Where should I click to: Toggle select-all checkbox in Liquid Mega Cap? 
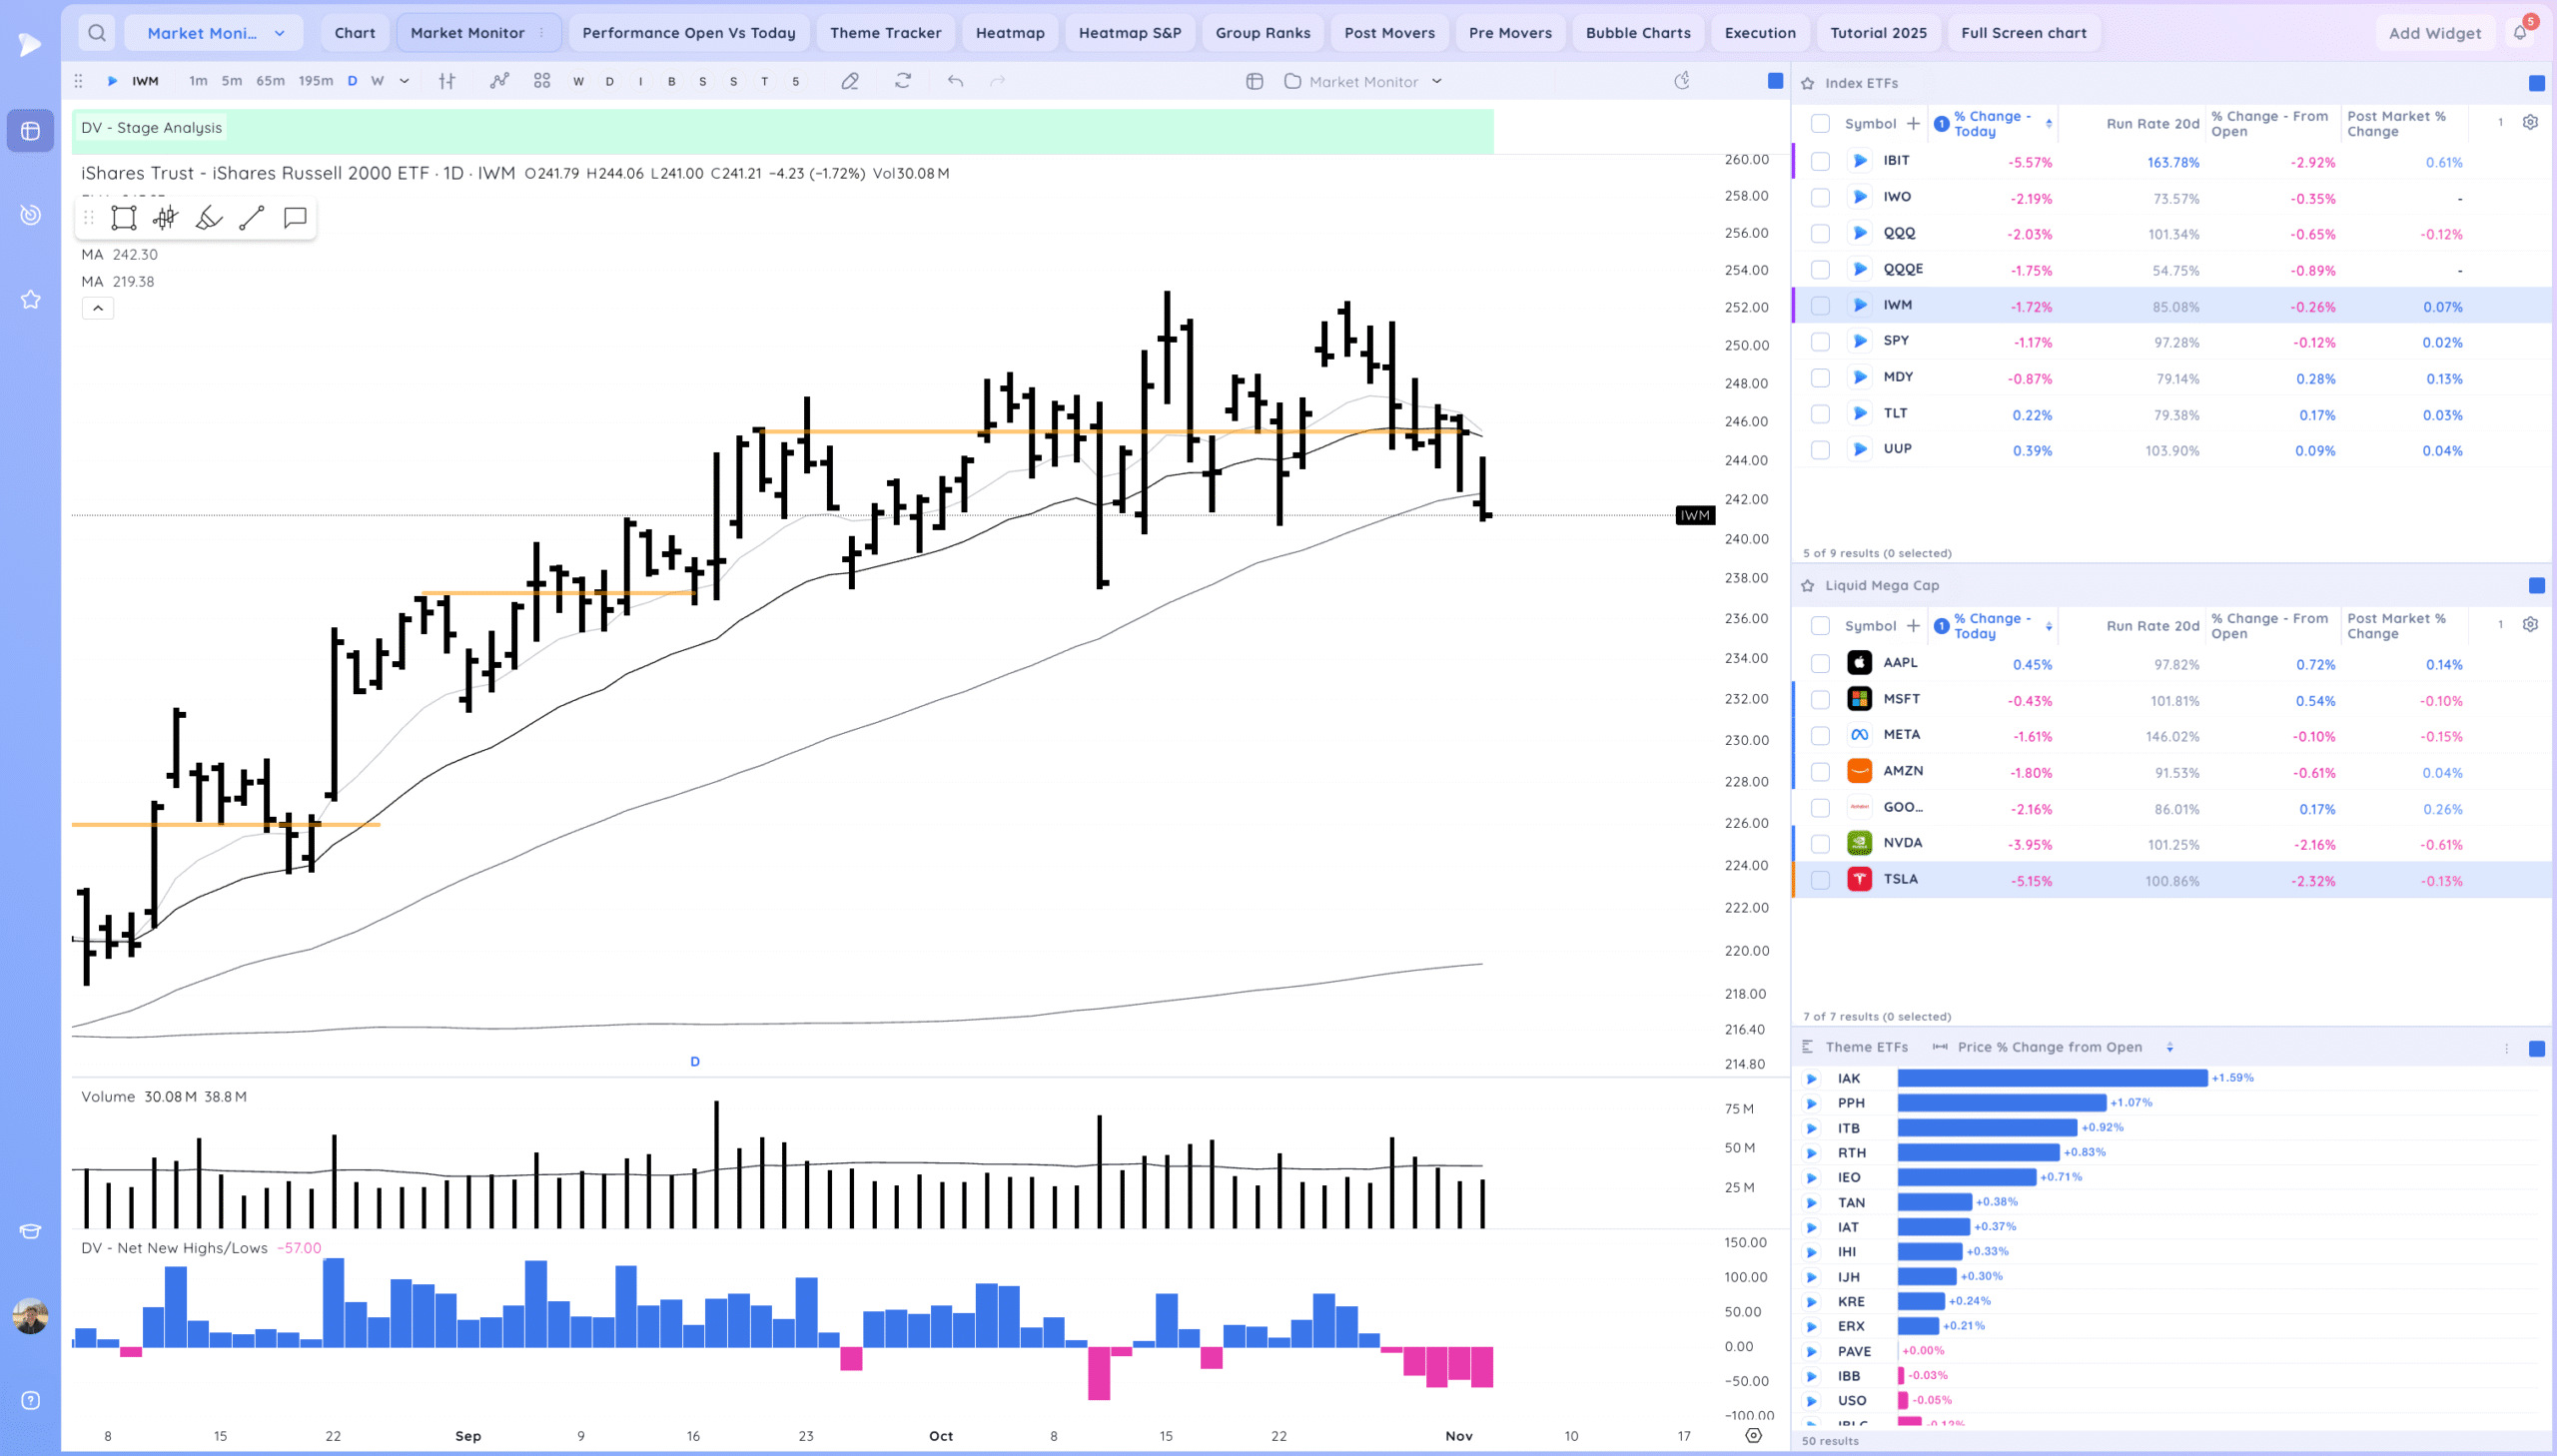tap(1820, 625)
